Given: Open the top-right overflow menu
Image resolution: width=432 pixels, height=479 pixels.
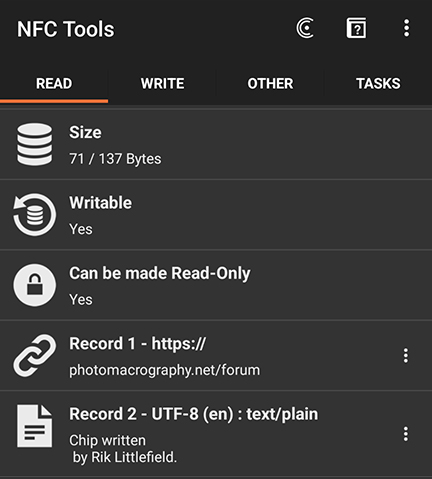Looking at the screenshot, I should coord(406,28).
